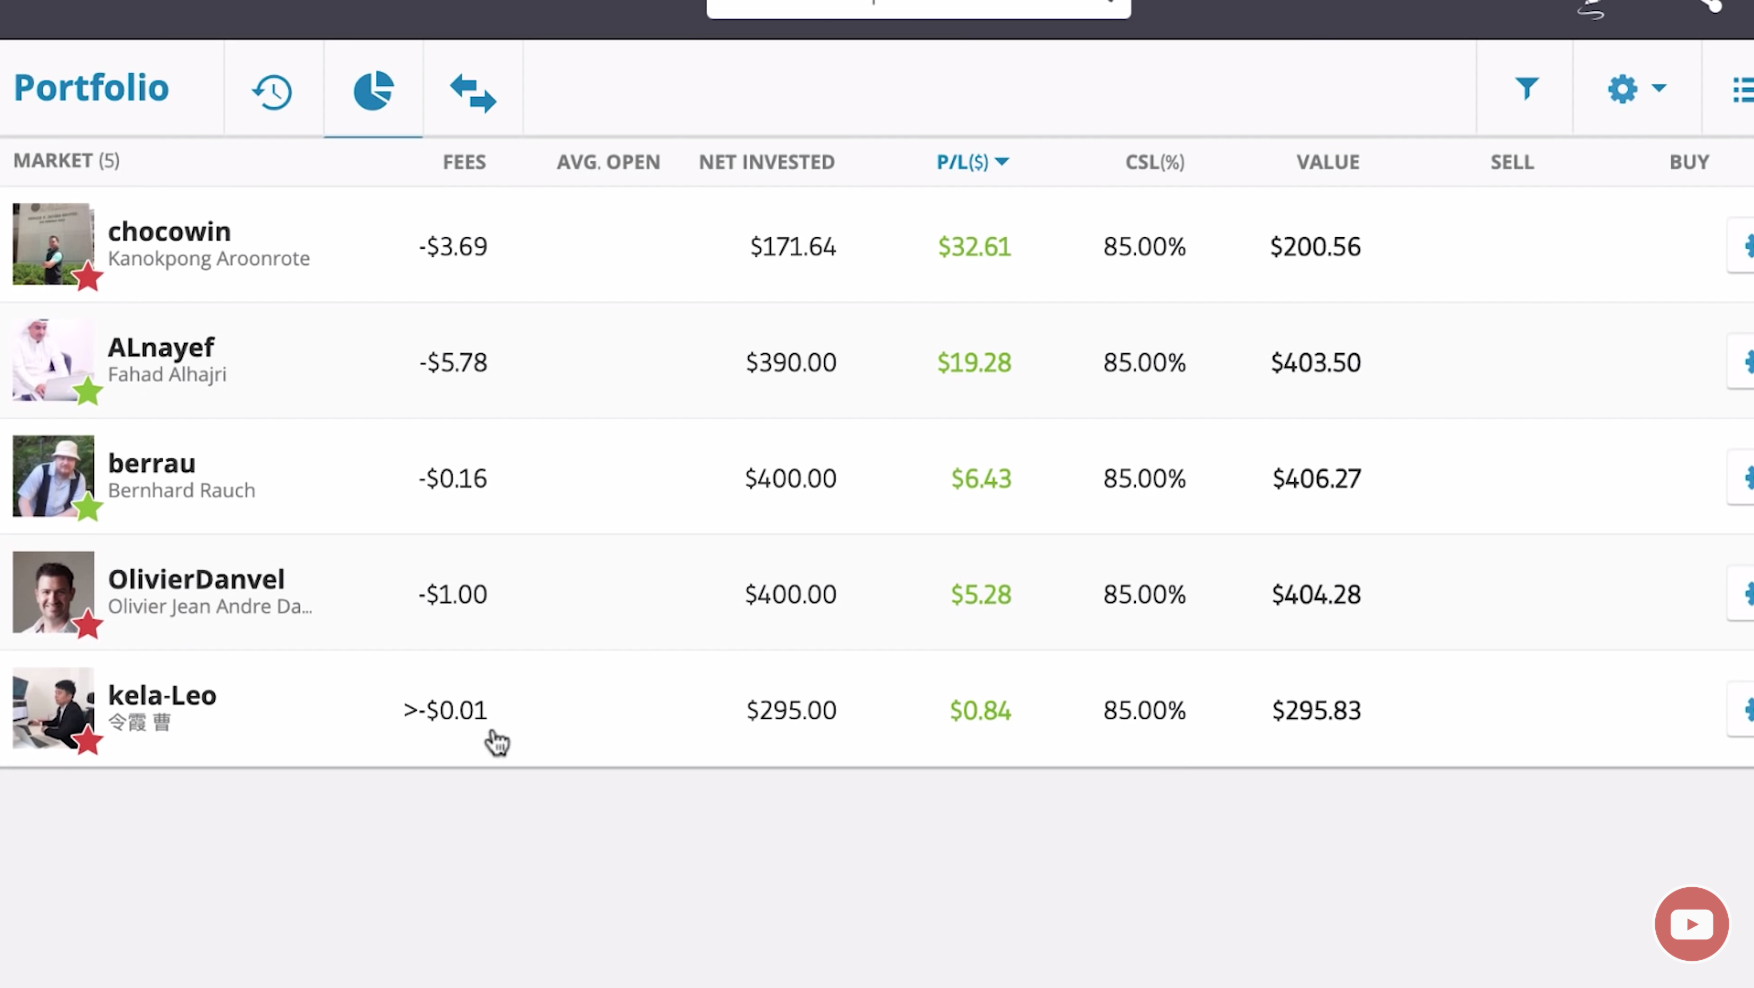Sort by the VALUE column header
This screenshot has height=988, width=1754.
pos(1328,161)
